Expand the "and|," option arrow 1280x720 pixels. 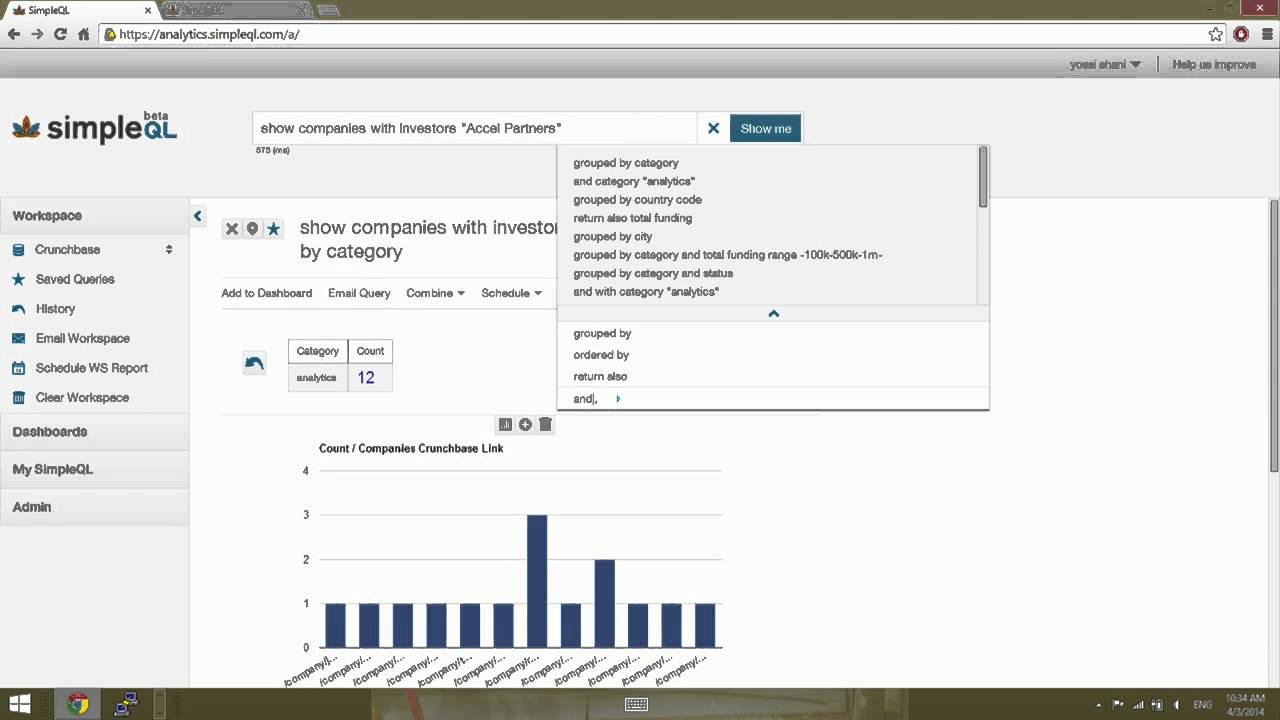[618, 399]
